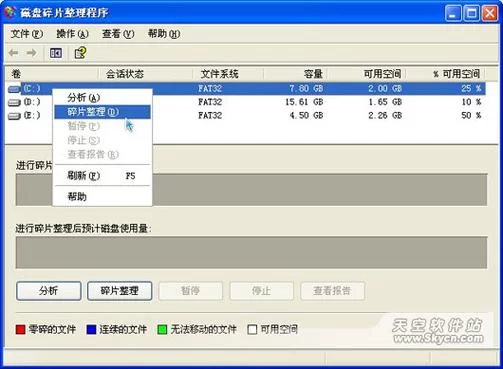This screenshot has width=503, height=369.
Task: Minimize the defragmenter window
Action: tap(453, 14)
